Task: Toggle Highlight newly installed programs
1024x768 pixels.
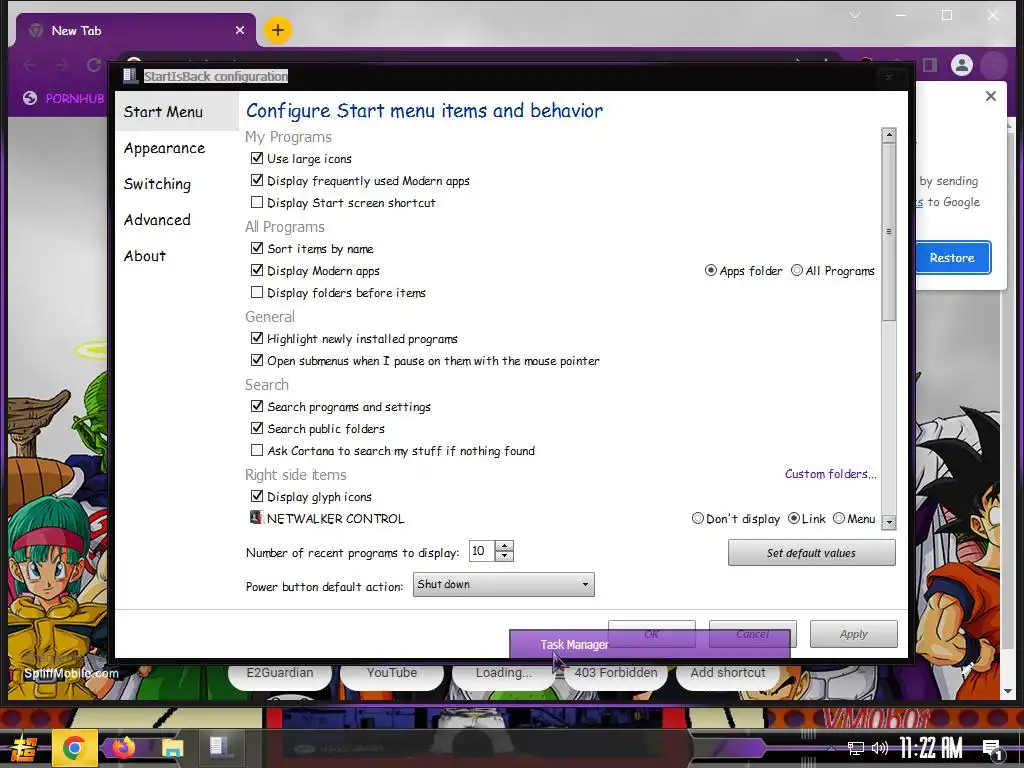Action: click(x=257, y=338)
